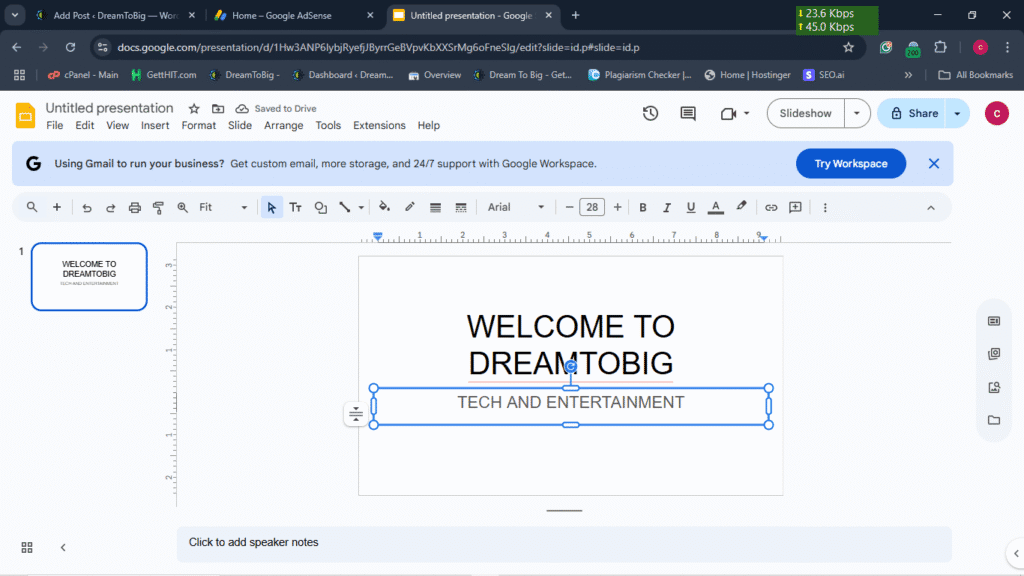The width and height of the screenshot is (1024, 576).
Task: Click the Try Workspace button
Action: coord(850,163)
